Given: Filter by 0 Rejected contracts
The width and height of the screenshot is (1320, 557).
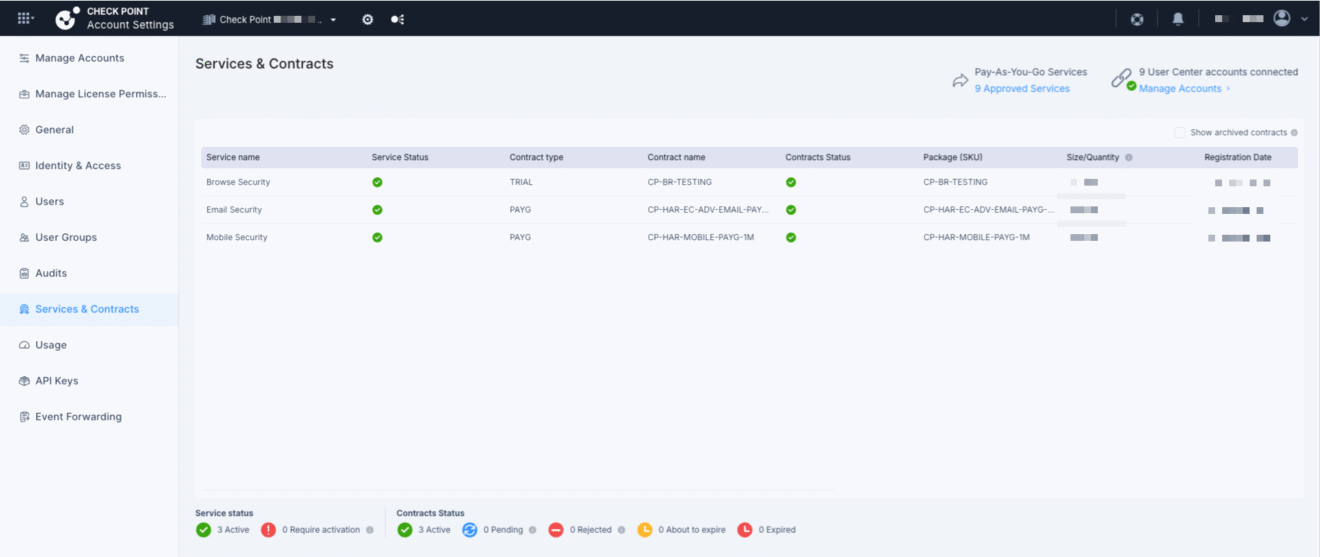Looking at the screenshot, I should click(x=580, y=530).
